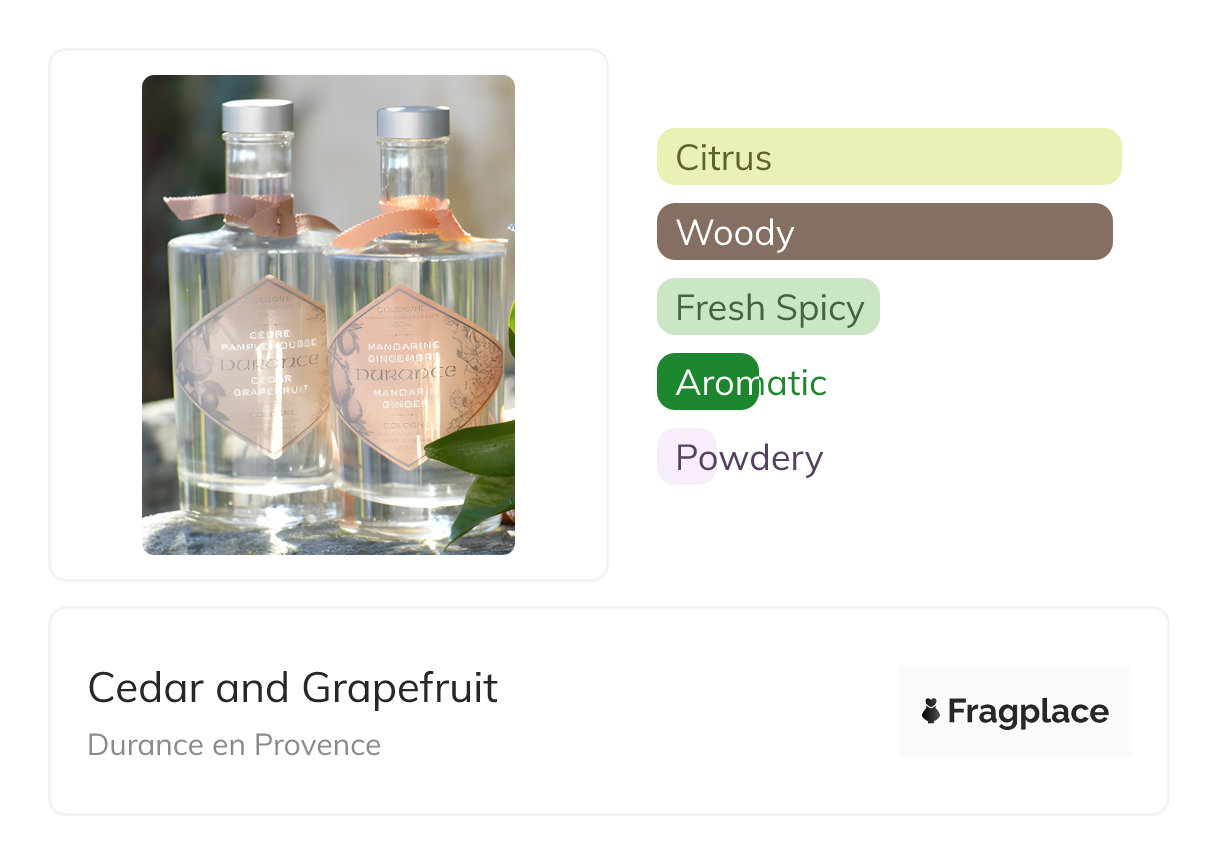
Task: Click the dusty pink ribbon on left bottle
Action: pyautogui.click(x=240, y=211)
